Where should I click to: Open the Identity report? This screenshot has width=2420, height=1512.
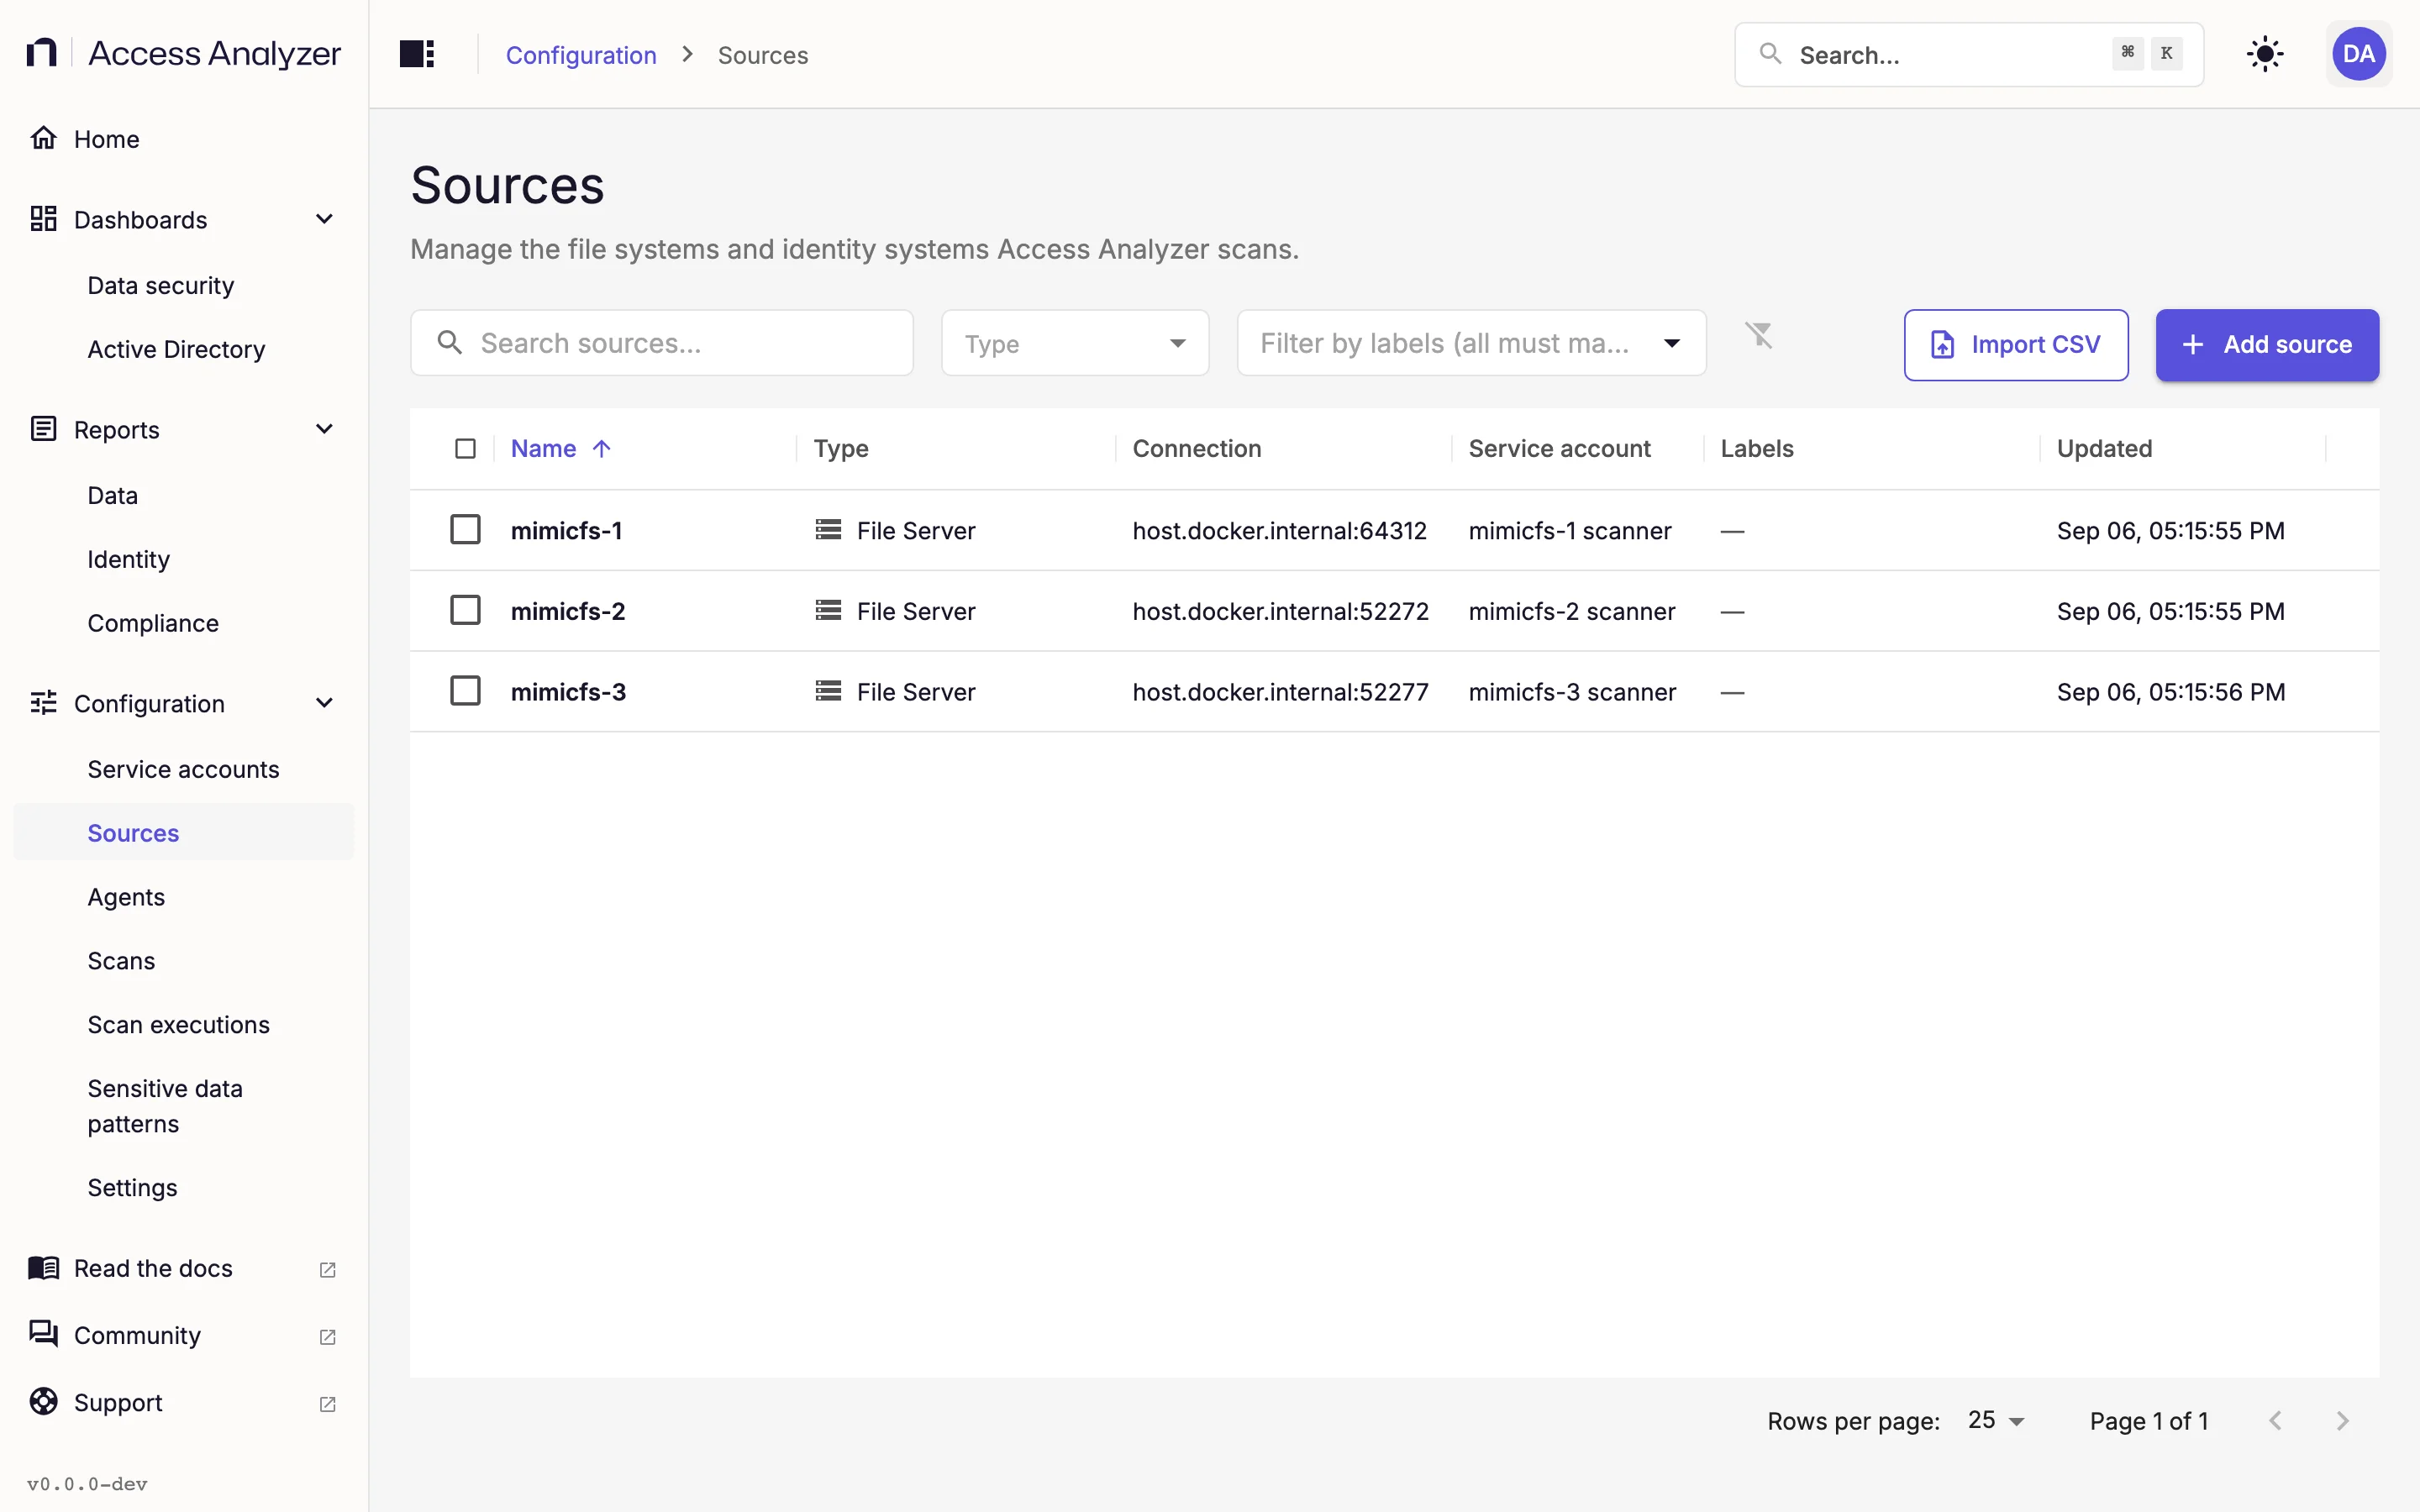[128, 560]
